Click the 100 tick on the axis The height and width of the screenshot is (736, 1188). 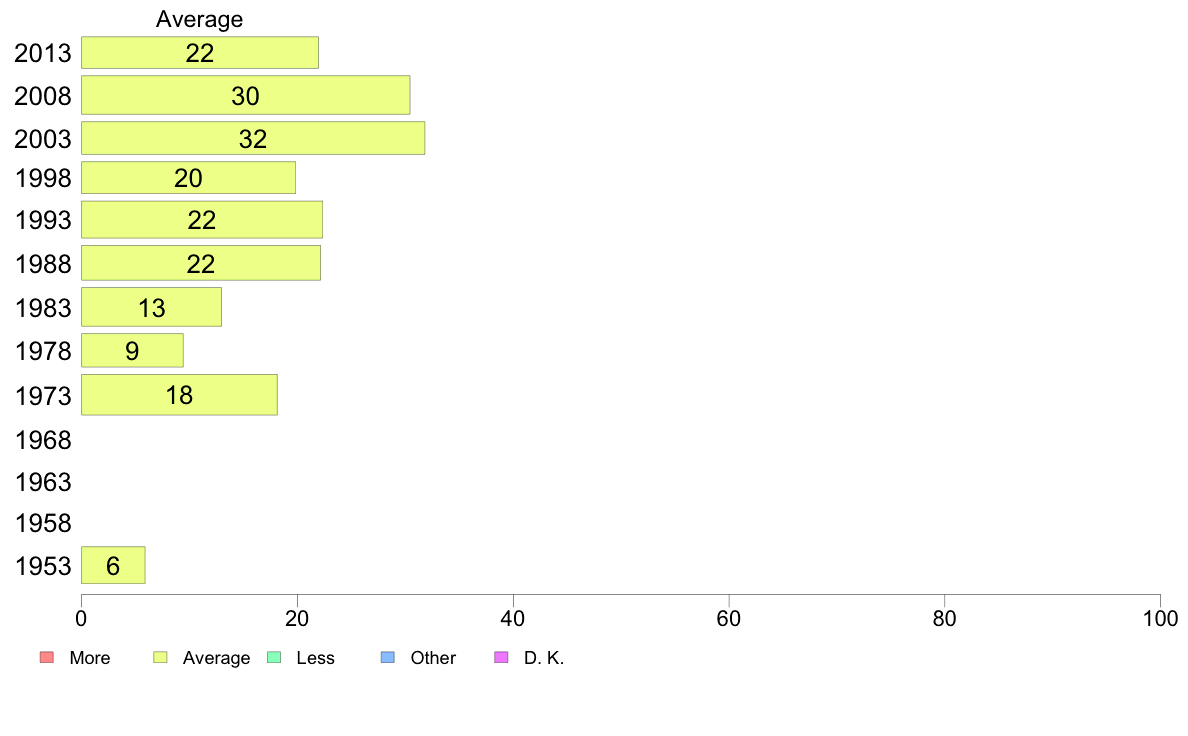tap(1160, 619)
